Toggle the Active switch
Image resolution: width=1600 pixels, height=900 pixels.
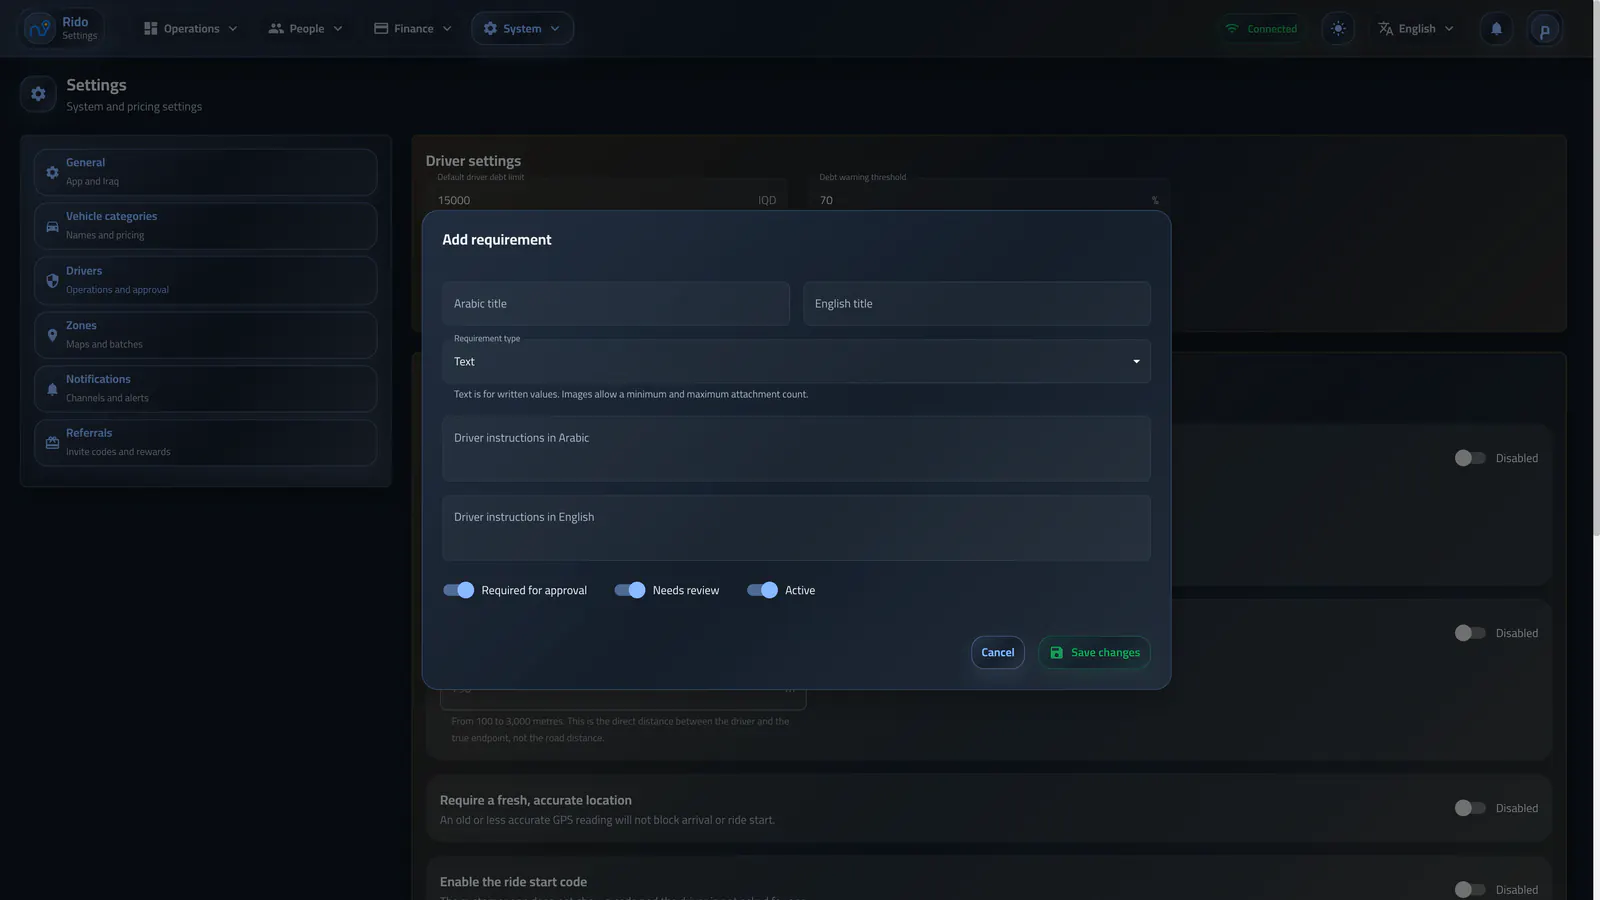click(x=762, y=590)
